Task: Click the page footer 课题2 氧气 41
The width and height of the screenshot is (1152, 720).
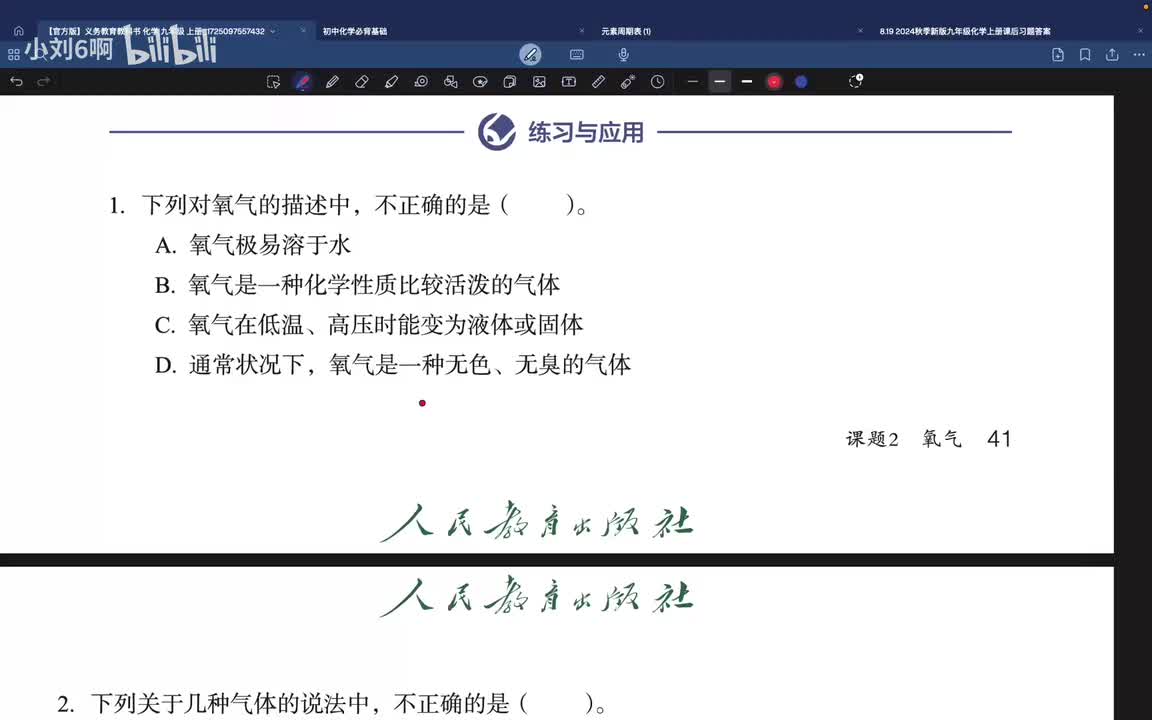Action: tap(929, 439)
